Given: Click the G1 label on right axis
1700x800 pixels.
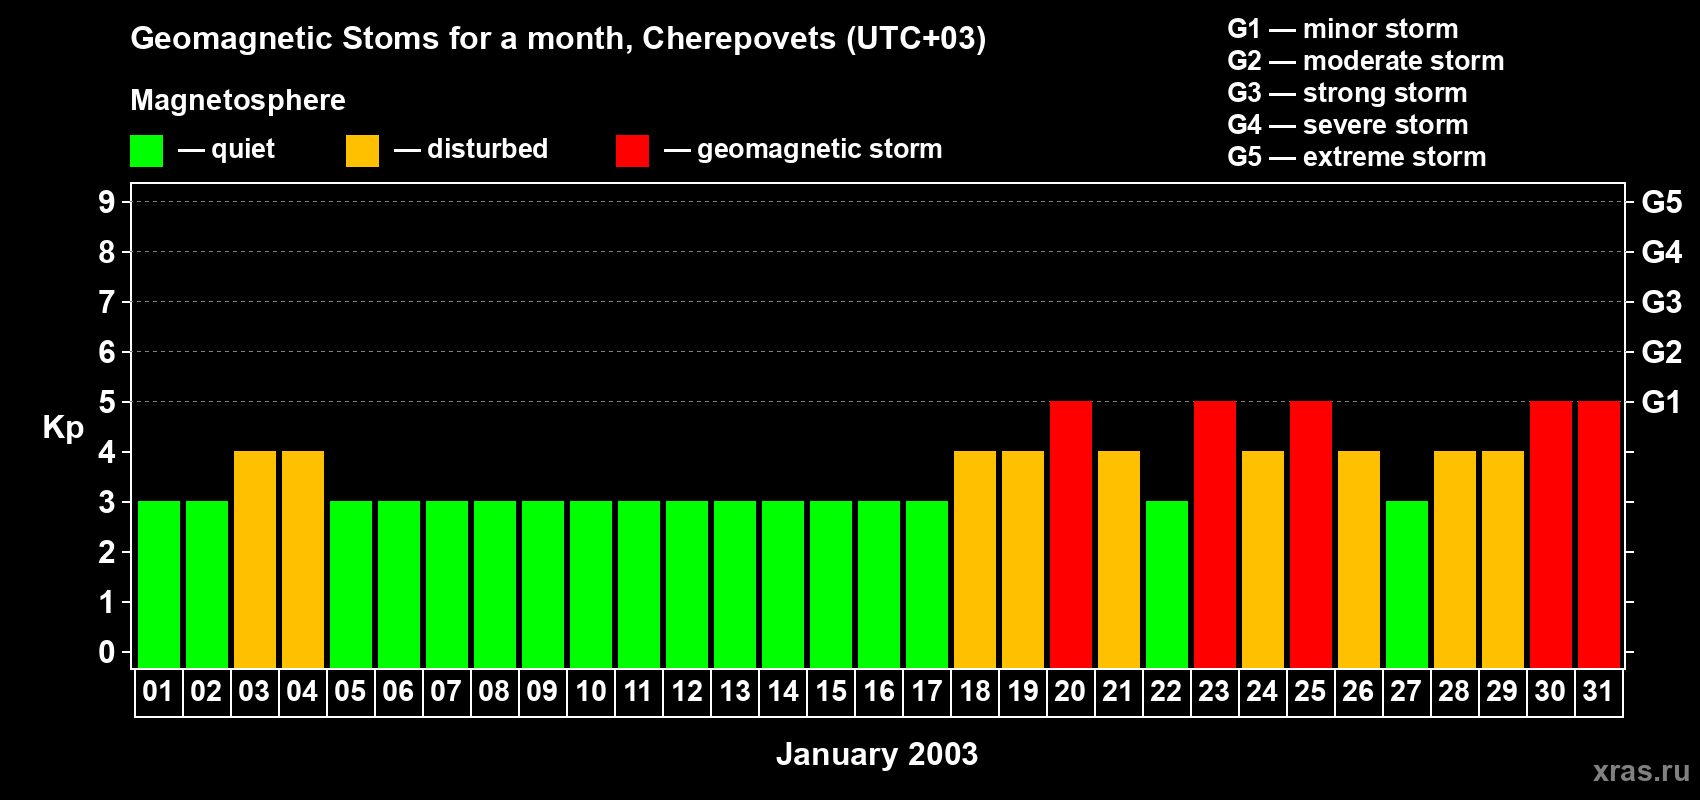Looking at the screenshot, I should point(1661,402).
